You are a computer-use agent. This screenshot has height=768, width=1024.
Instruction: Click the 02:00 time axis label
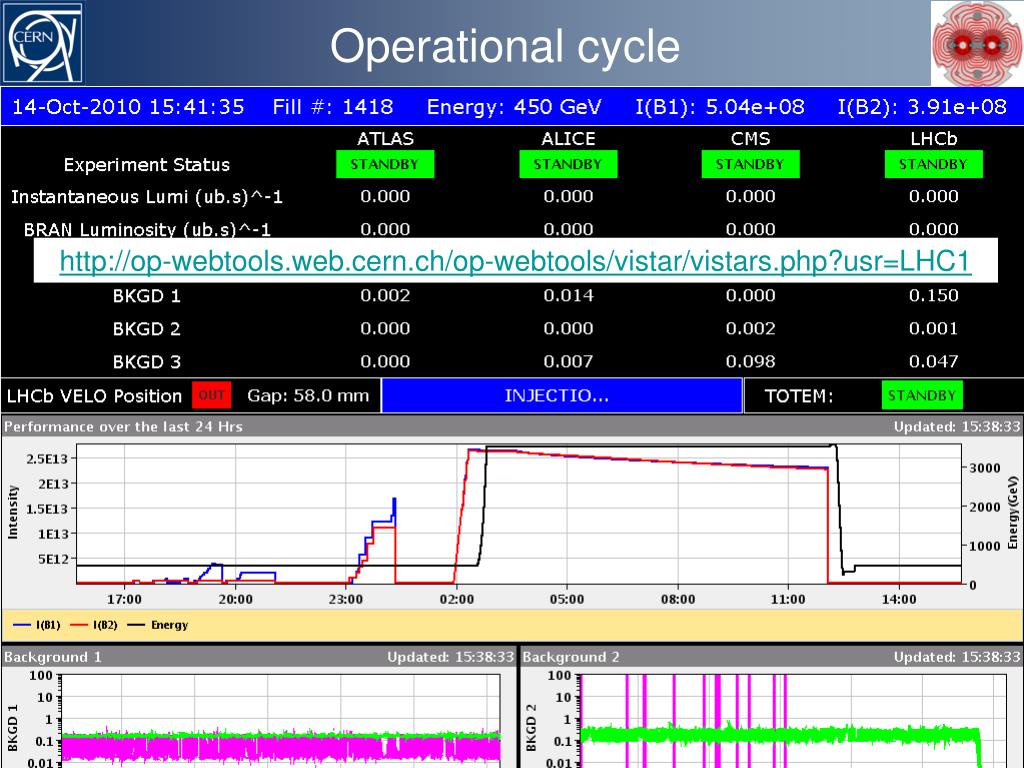pos(456,600)
